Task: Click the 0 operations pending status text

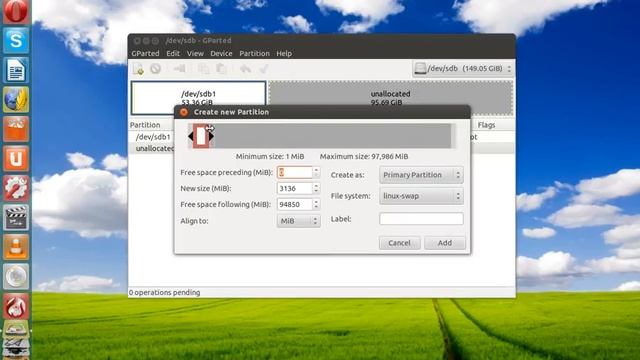Action: (x=164, y=292)
